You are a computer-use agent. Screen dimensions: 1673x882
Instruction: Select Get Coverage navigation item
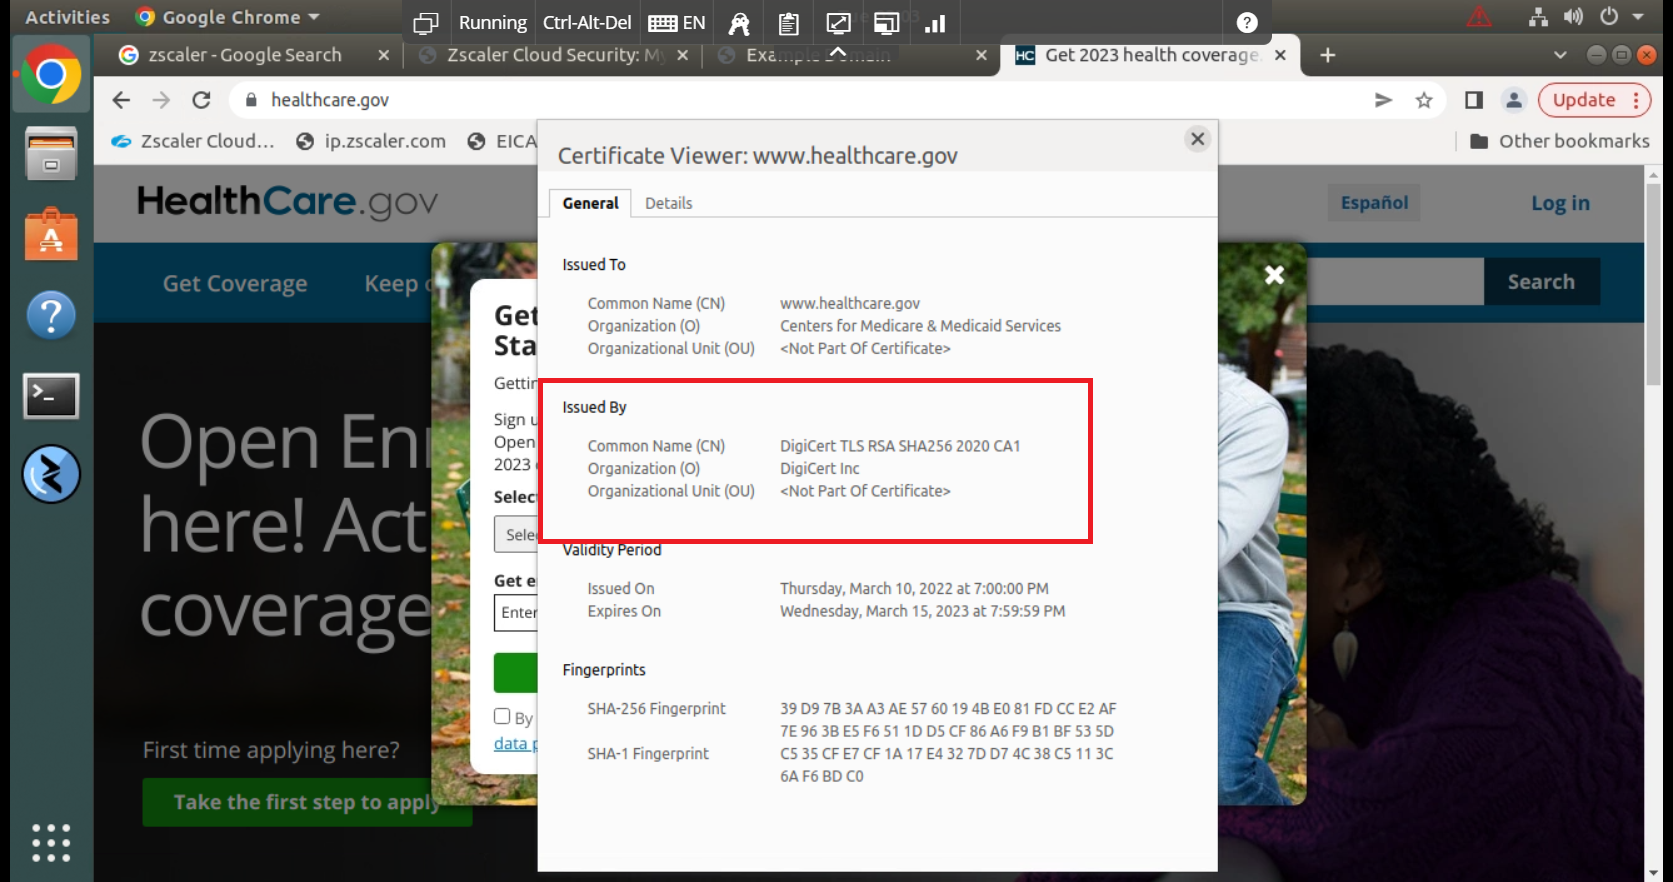[235, 284]
